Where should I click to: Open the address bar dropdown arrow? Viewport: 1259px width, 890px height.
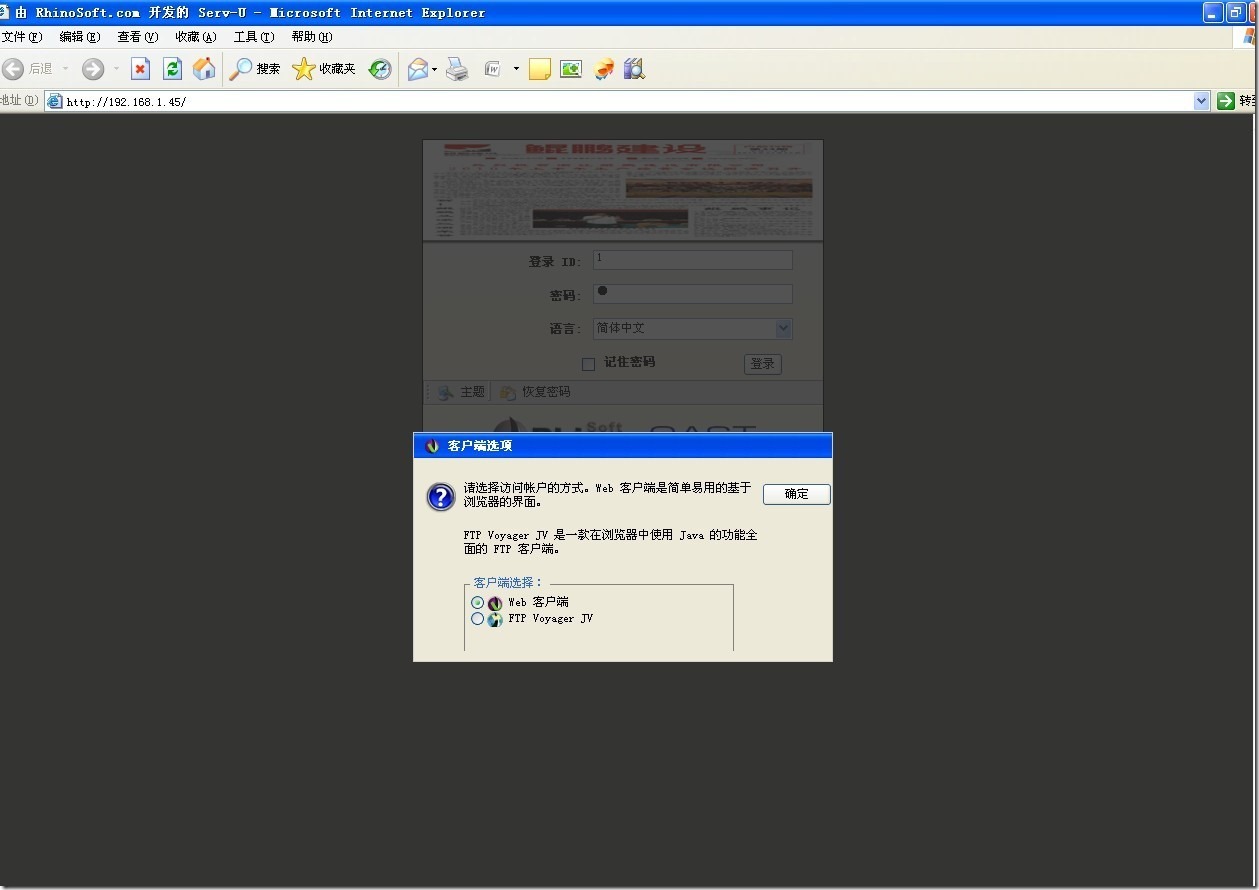1201,101
